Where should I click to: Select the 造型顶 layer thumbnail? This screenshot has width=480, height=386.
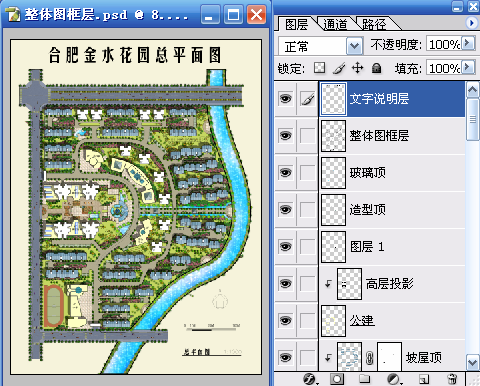pos(333,210)
